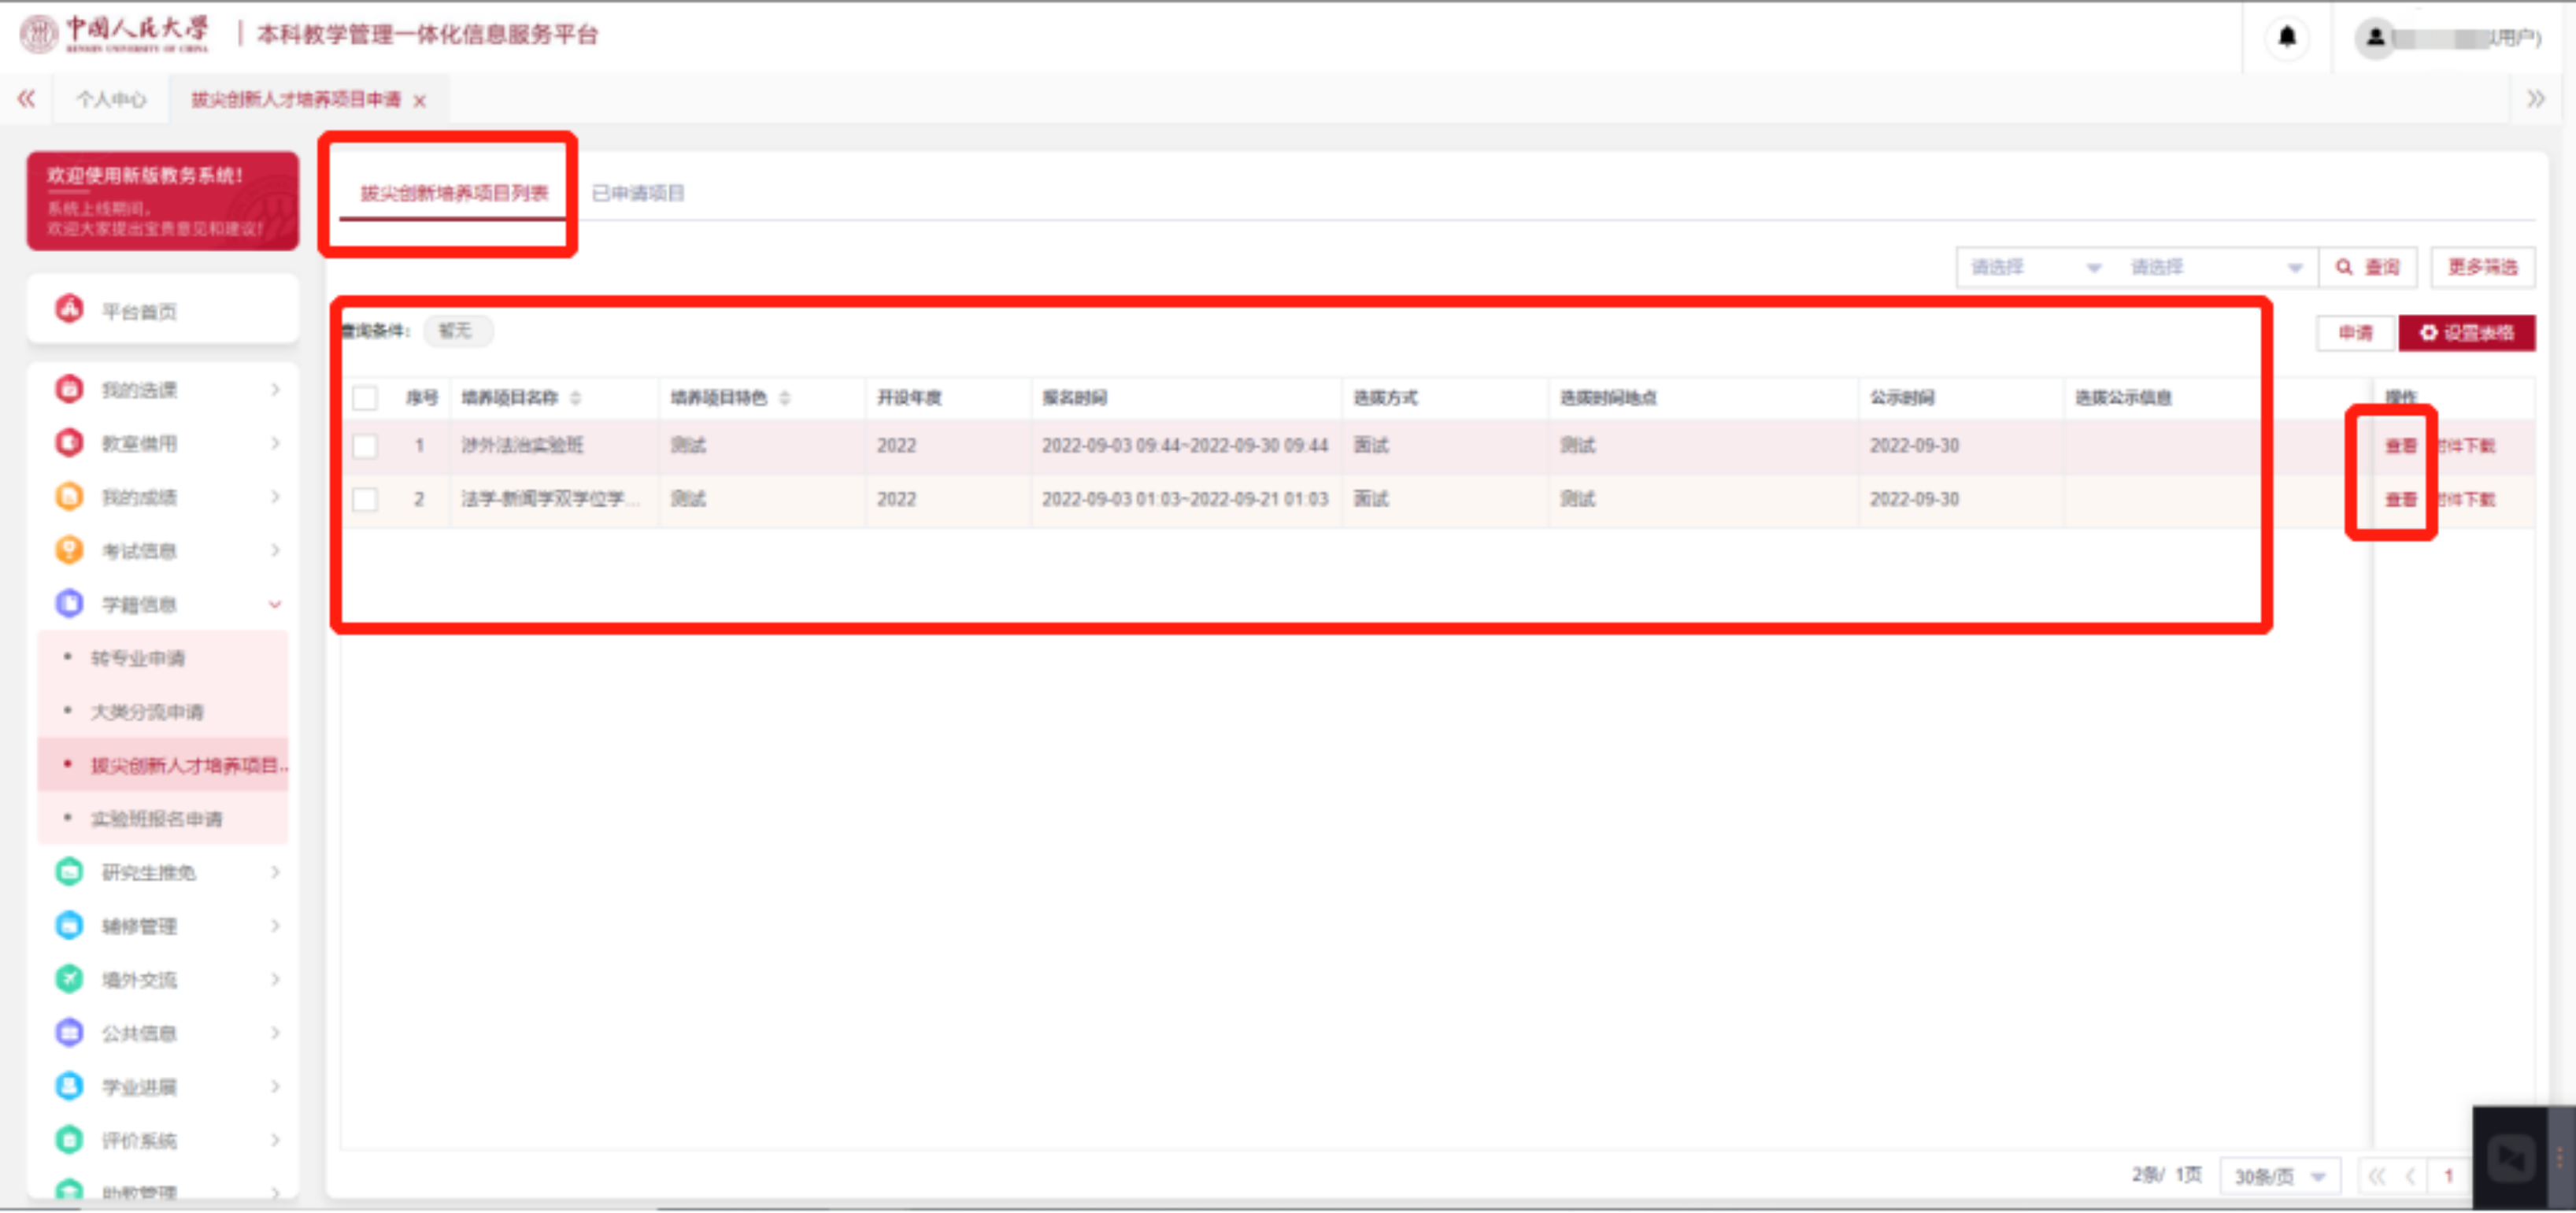Open the 转专业申请 menu item
The height and width of the screenshot is (1213, 2576).
click(x=138, y=658)
